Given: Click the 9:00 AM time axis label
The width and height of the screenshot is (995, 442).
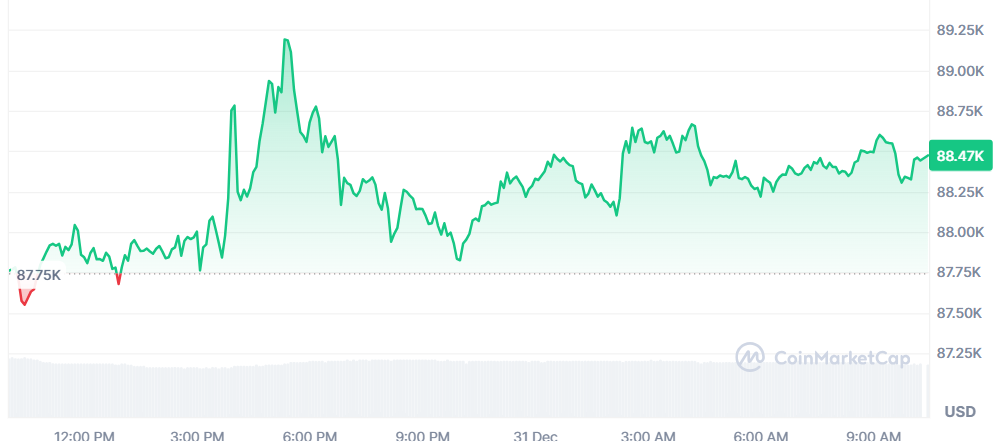Looking at the screenshot, I should 872,436.
